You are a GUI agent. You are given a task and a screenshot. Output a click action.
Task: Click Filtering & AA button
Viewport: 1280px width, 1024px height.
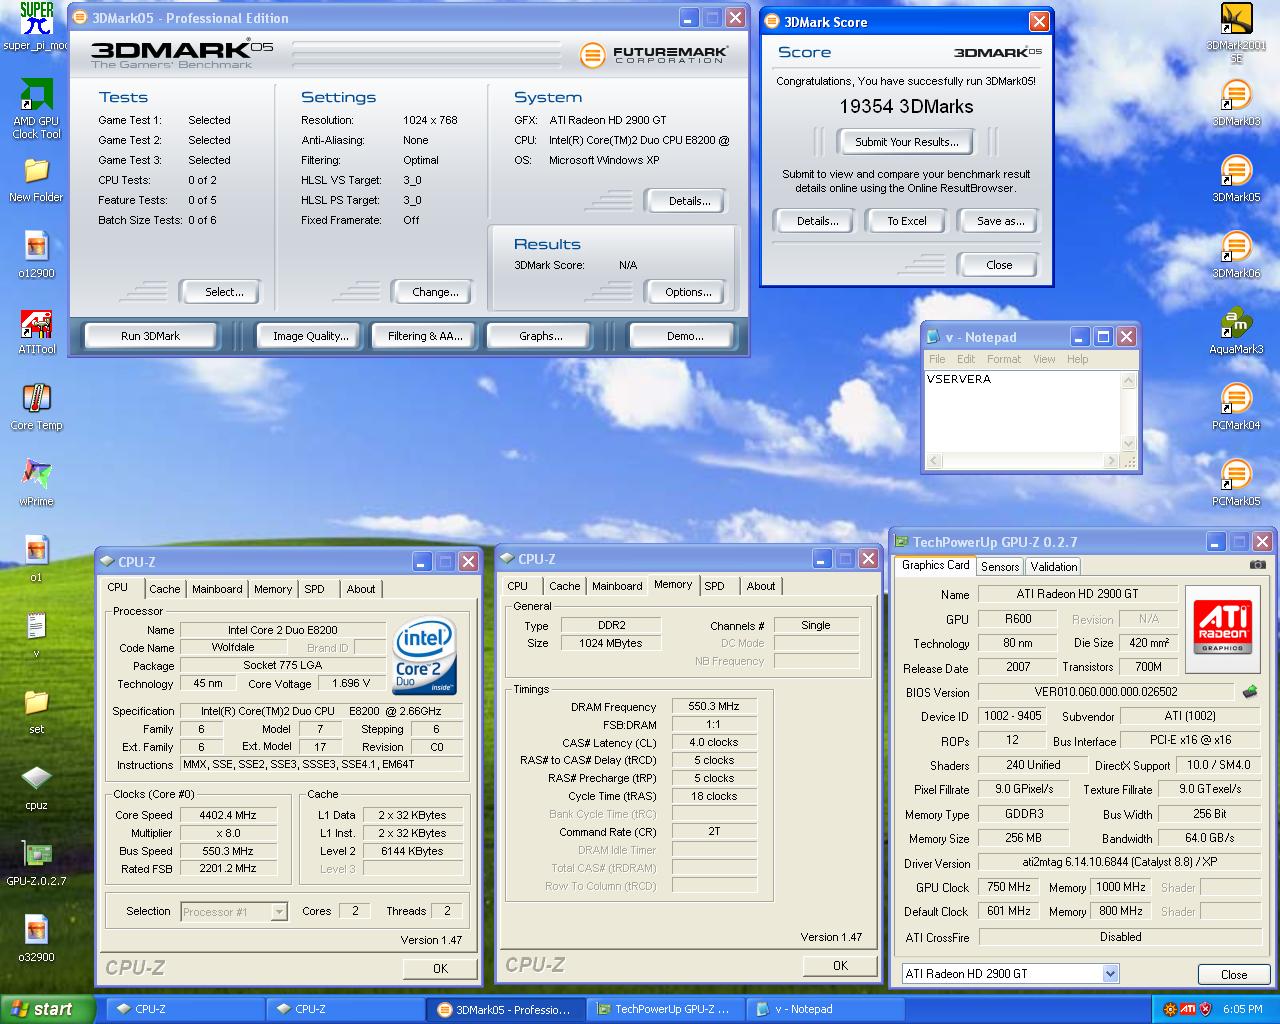tap(425, 336)
